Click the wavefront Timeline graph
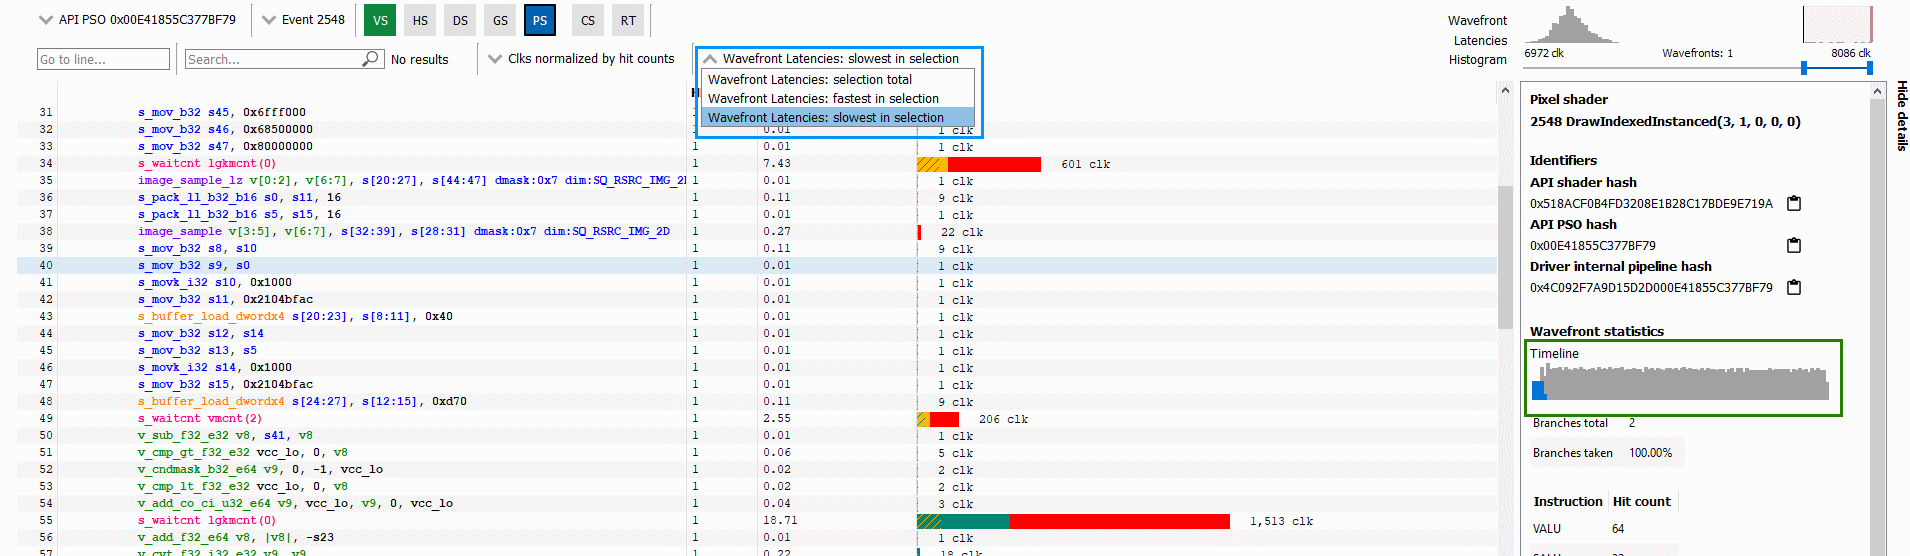This screenshot has height=556, width=1910. [1683, 383]
